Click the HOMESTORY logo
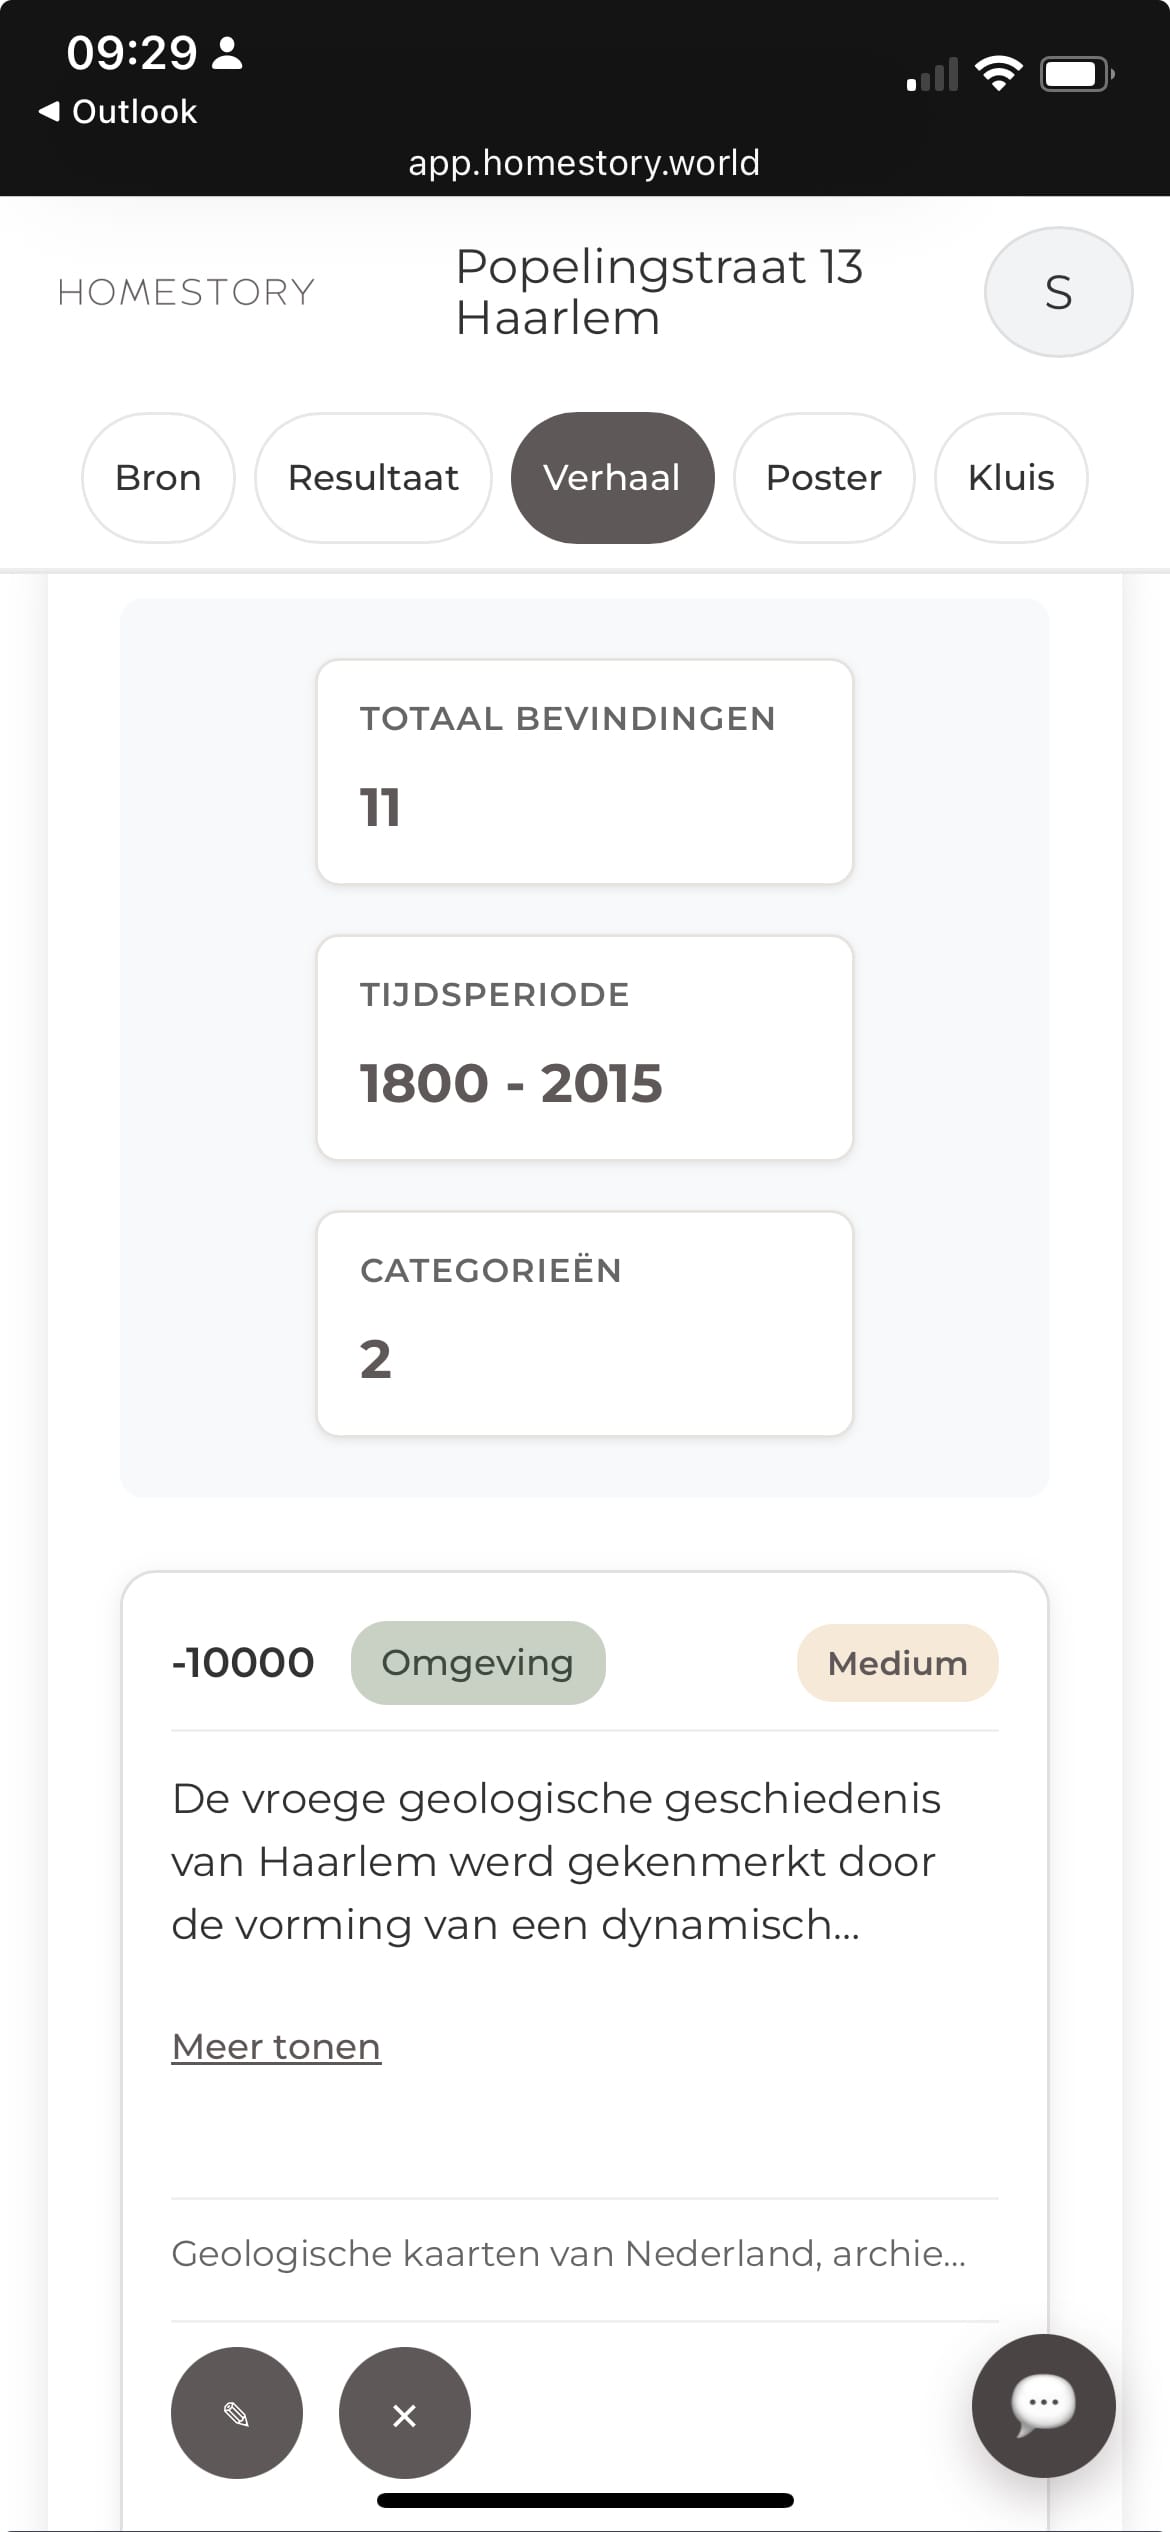This screenshot has width=1170, height=2532. (x=186, y=292)
